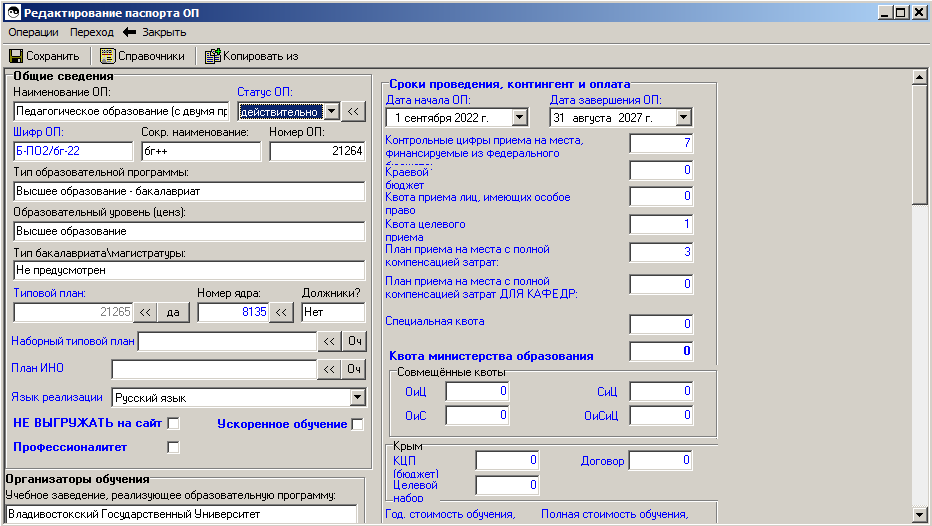
Task: Click the Квота целевого приема input field
Action: pos(660,225)
